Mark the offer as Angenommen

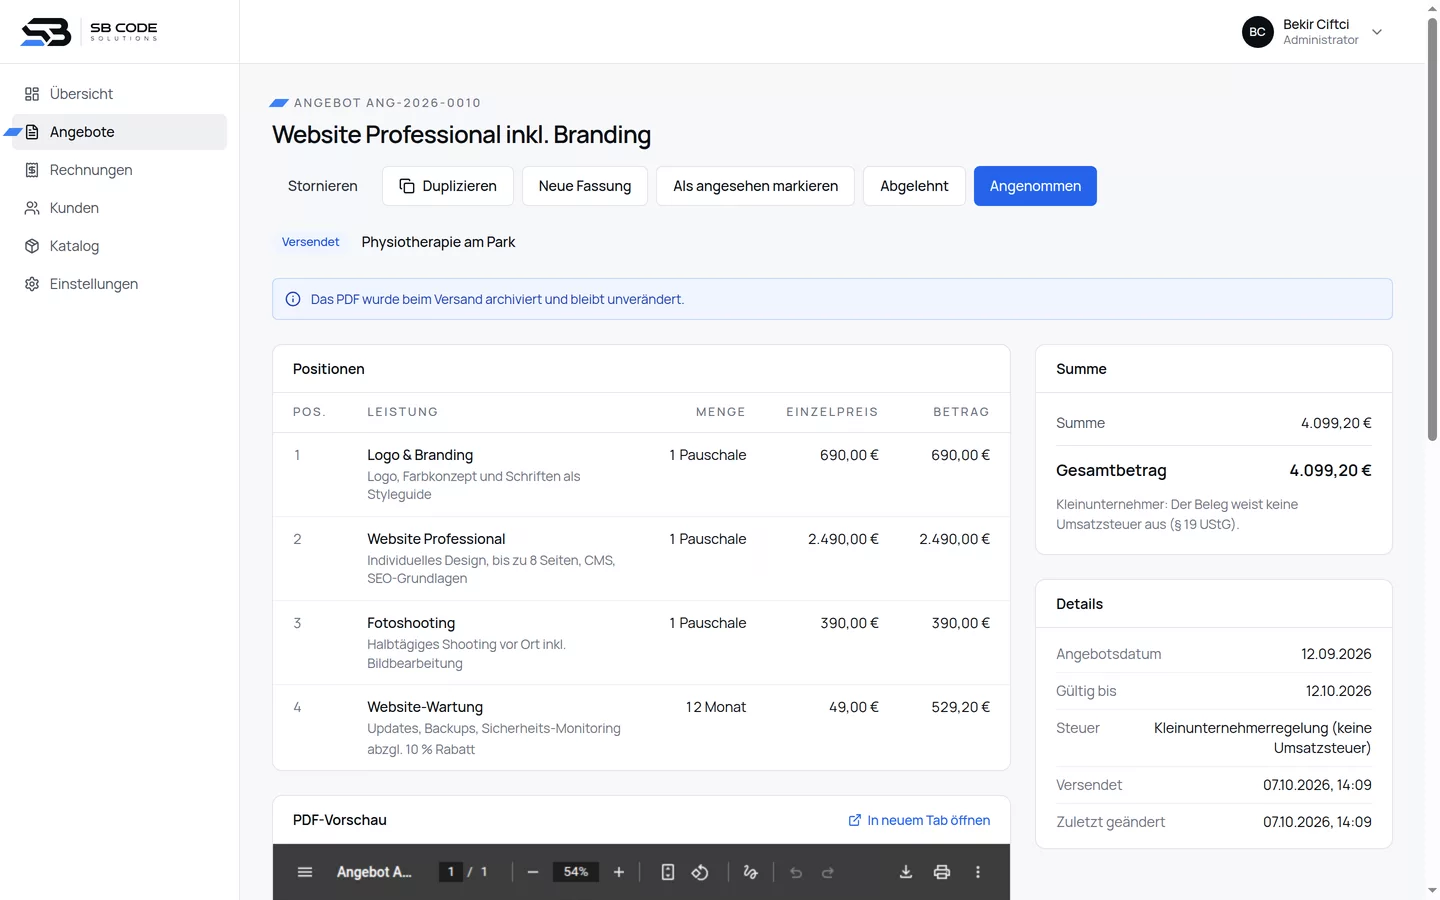tap(1035, 186)
